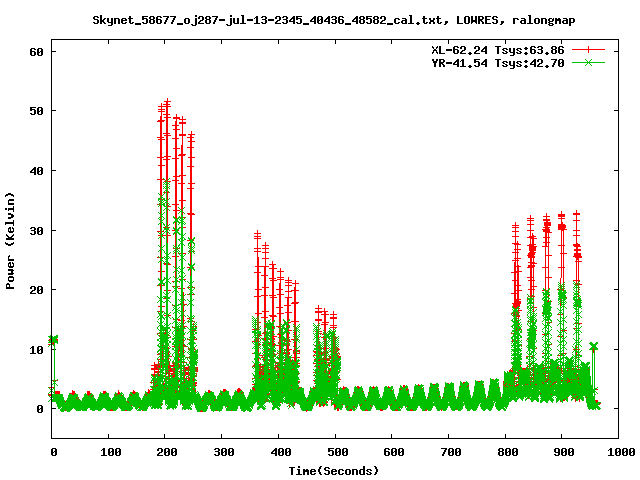The width and height of the screenshot is (640, 480).
Task: Click the green calibration marker near 950 seconds
Action: click(x=593, y=347)
